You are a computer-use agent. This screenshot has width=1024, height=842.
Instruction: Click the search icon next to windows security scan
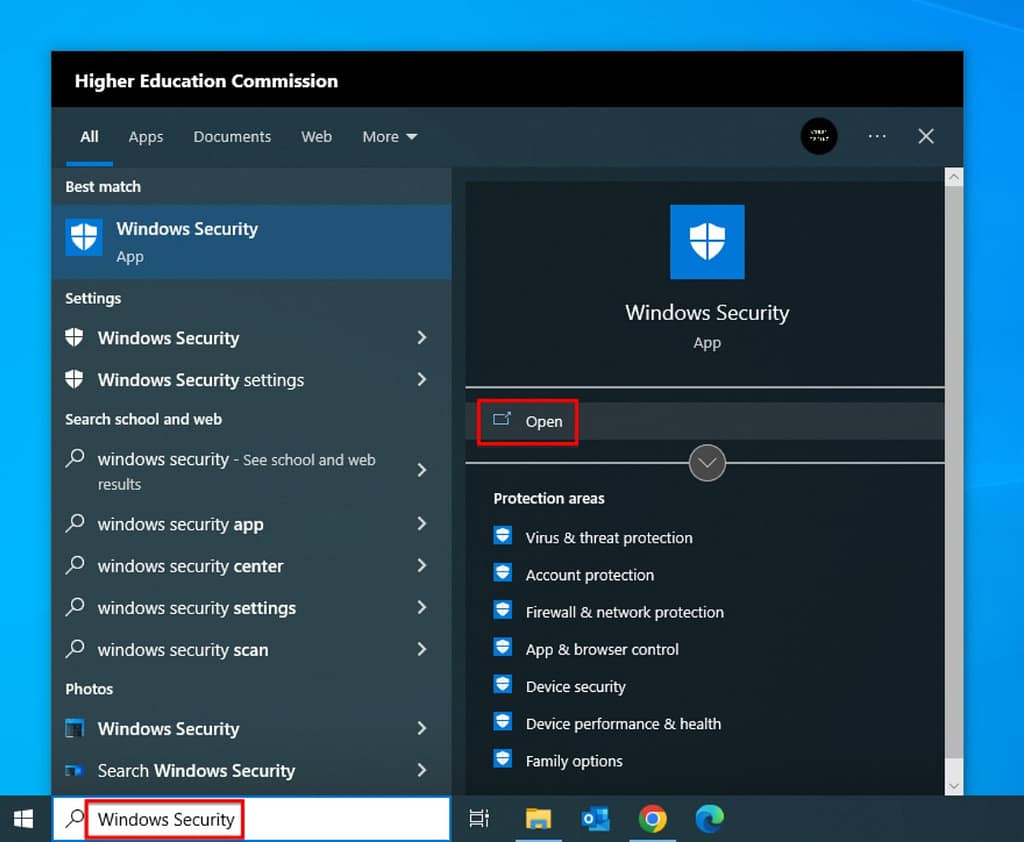point(75,649)
